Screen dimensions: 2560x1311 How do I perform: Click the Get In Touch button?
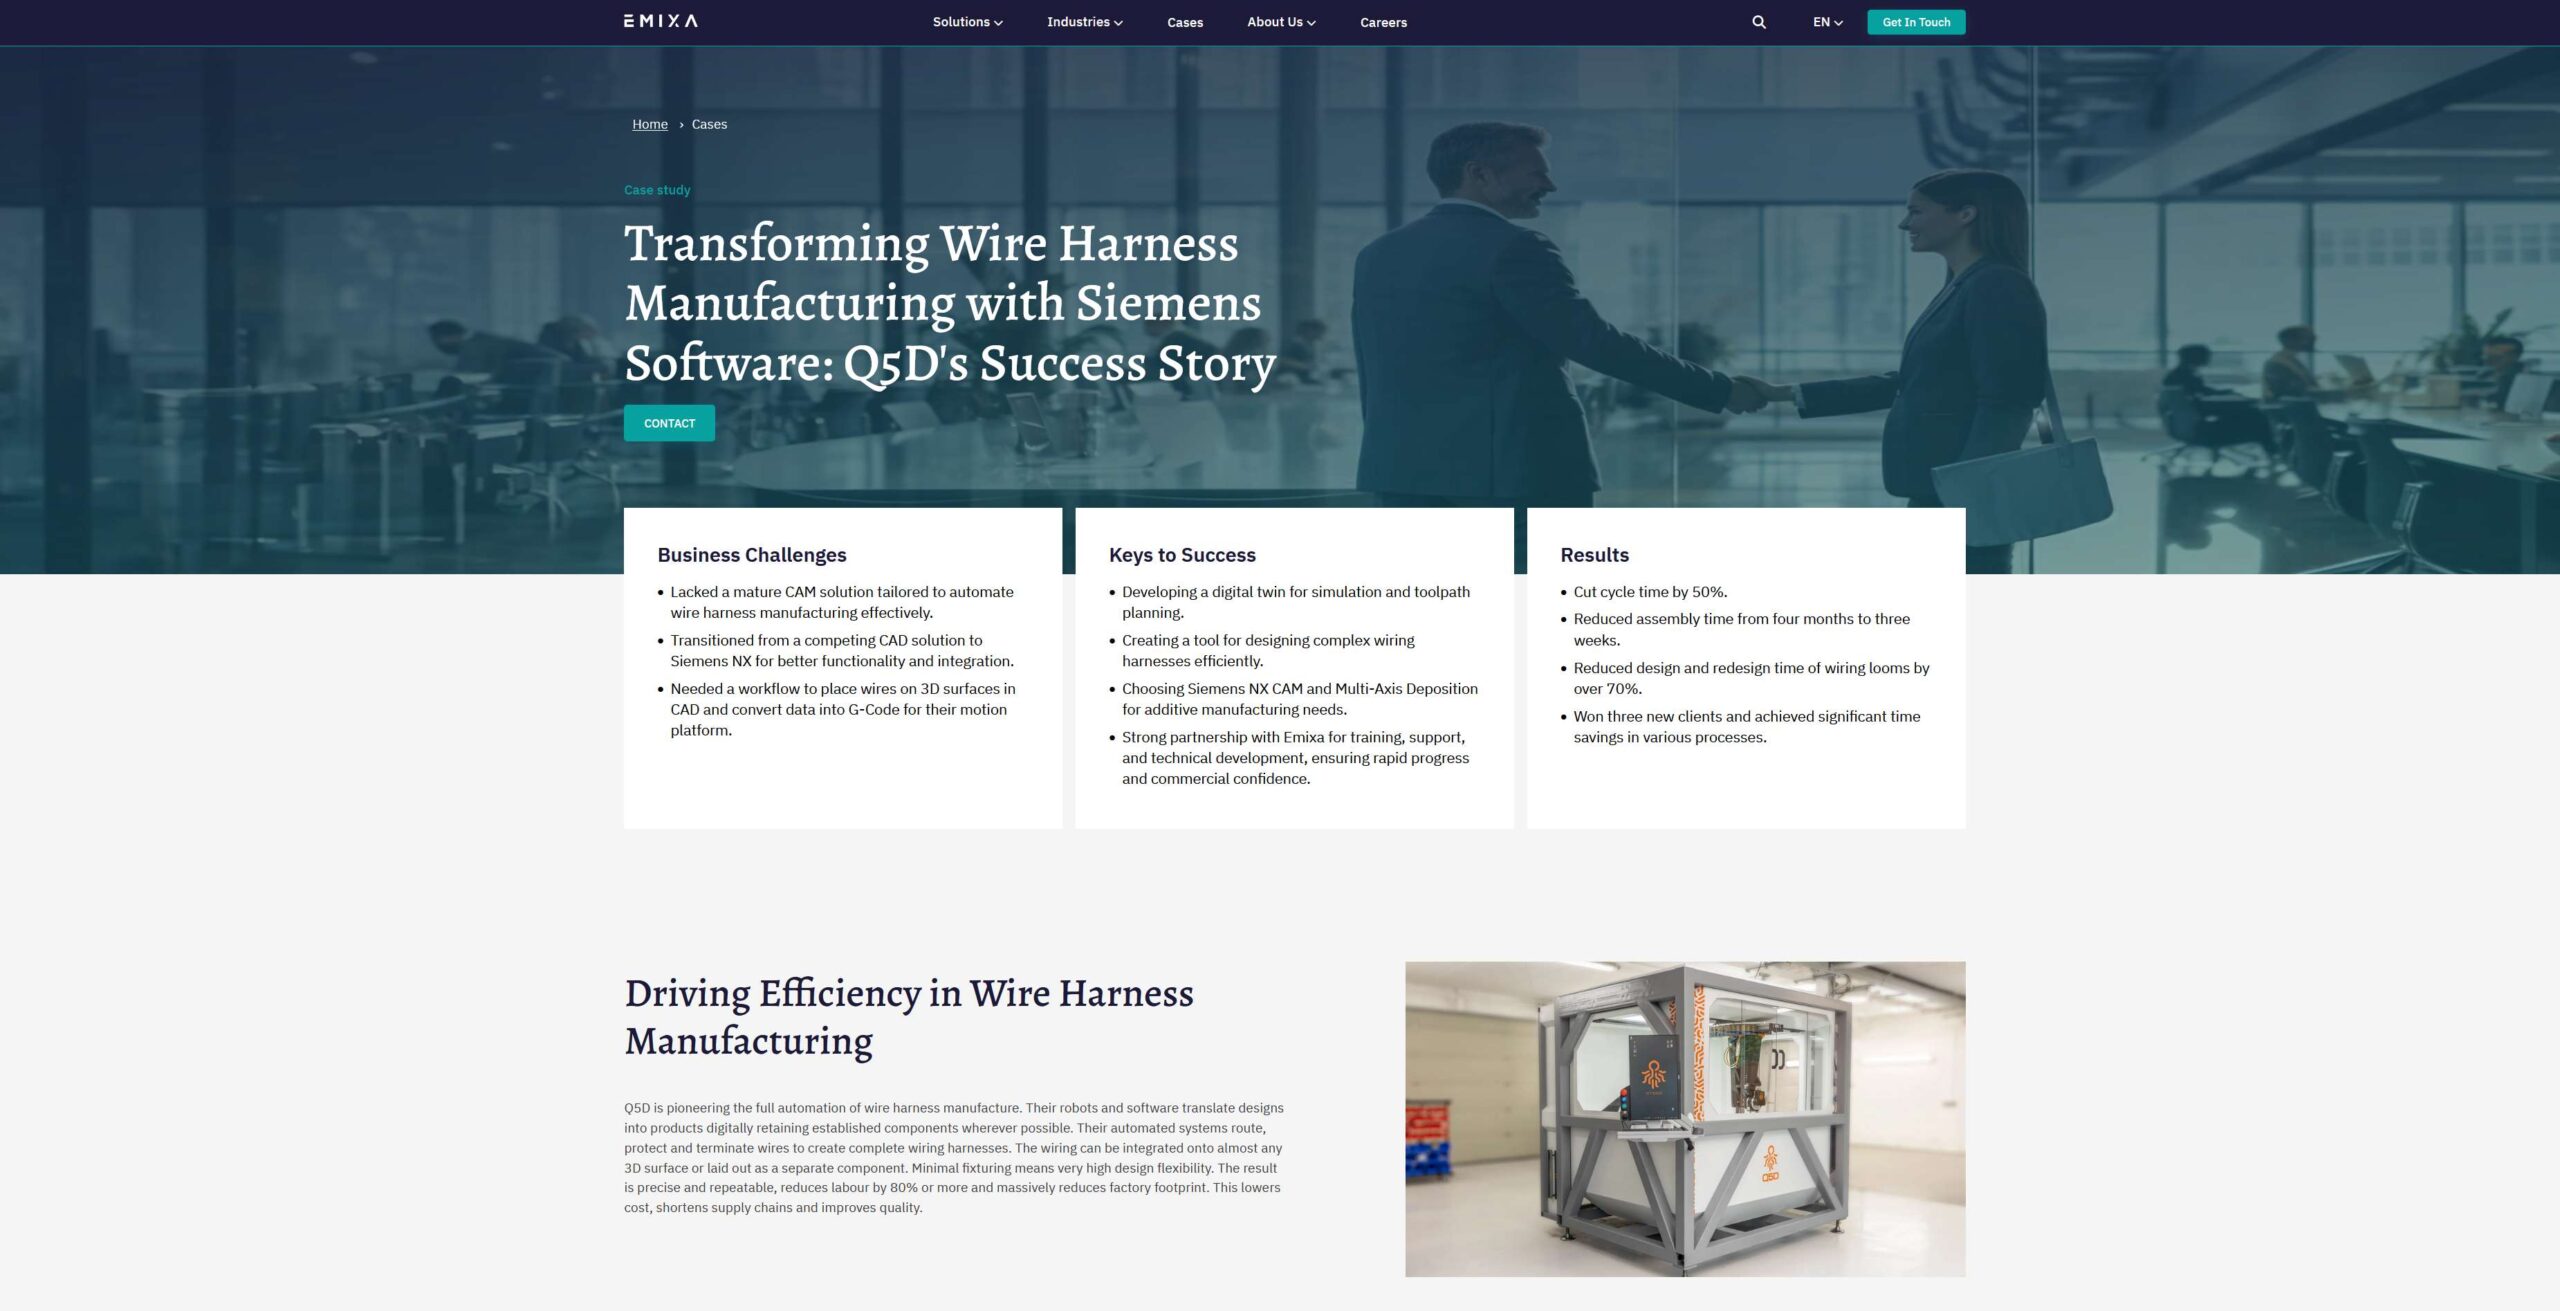click(1915, 22)
